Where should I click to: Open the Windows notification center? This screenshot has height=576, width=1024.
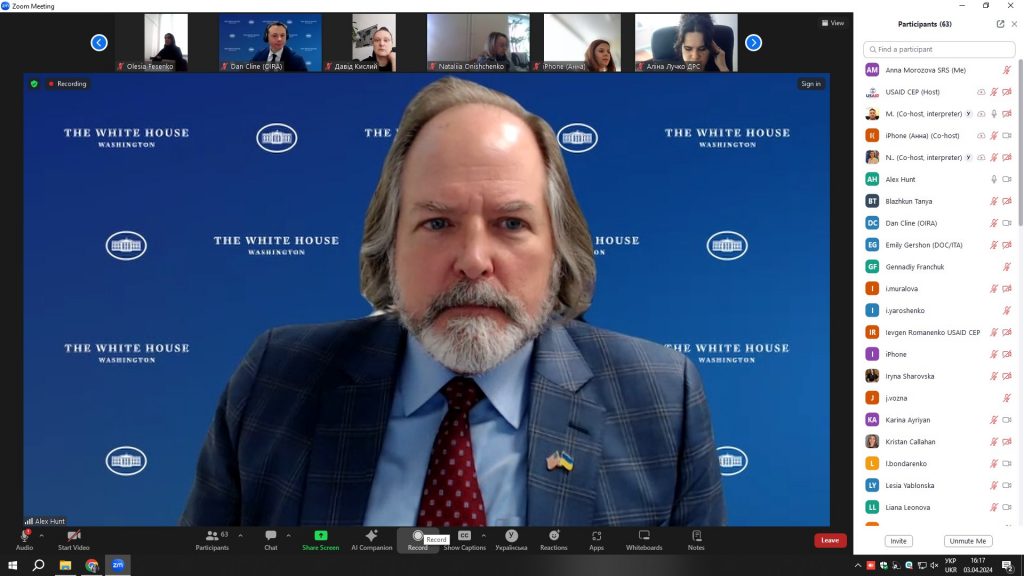(1008, 566)
